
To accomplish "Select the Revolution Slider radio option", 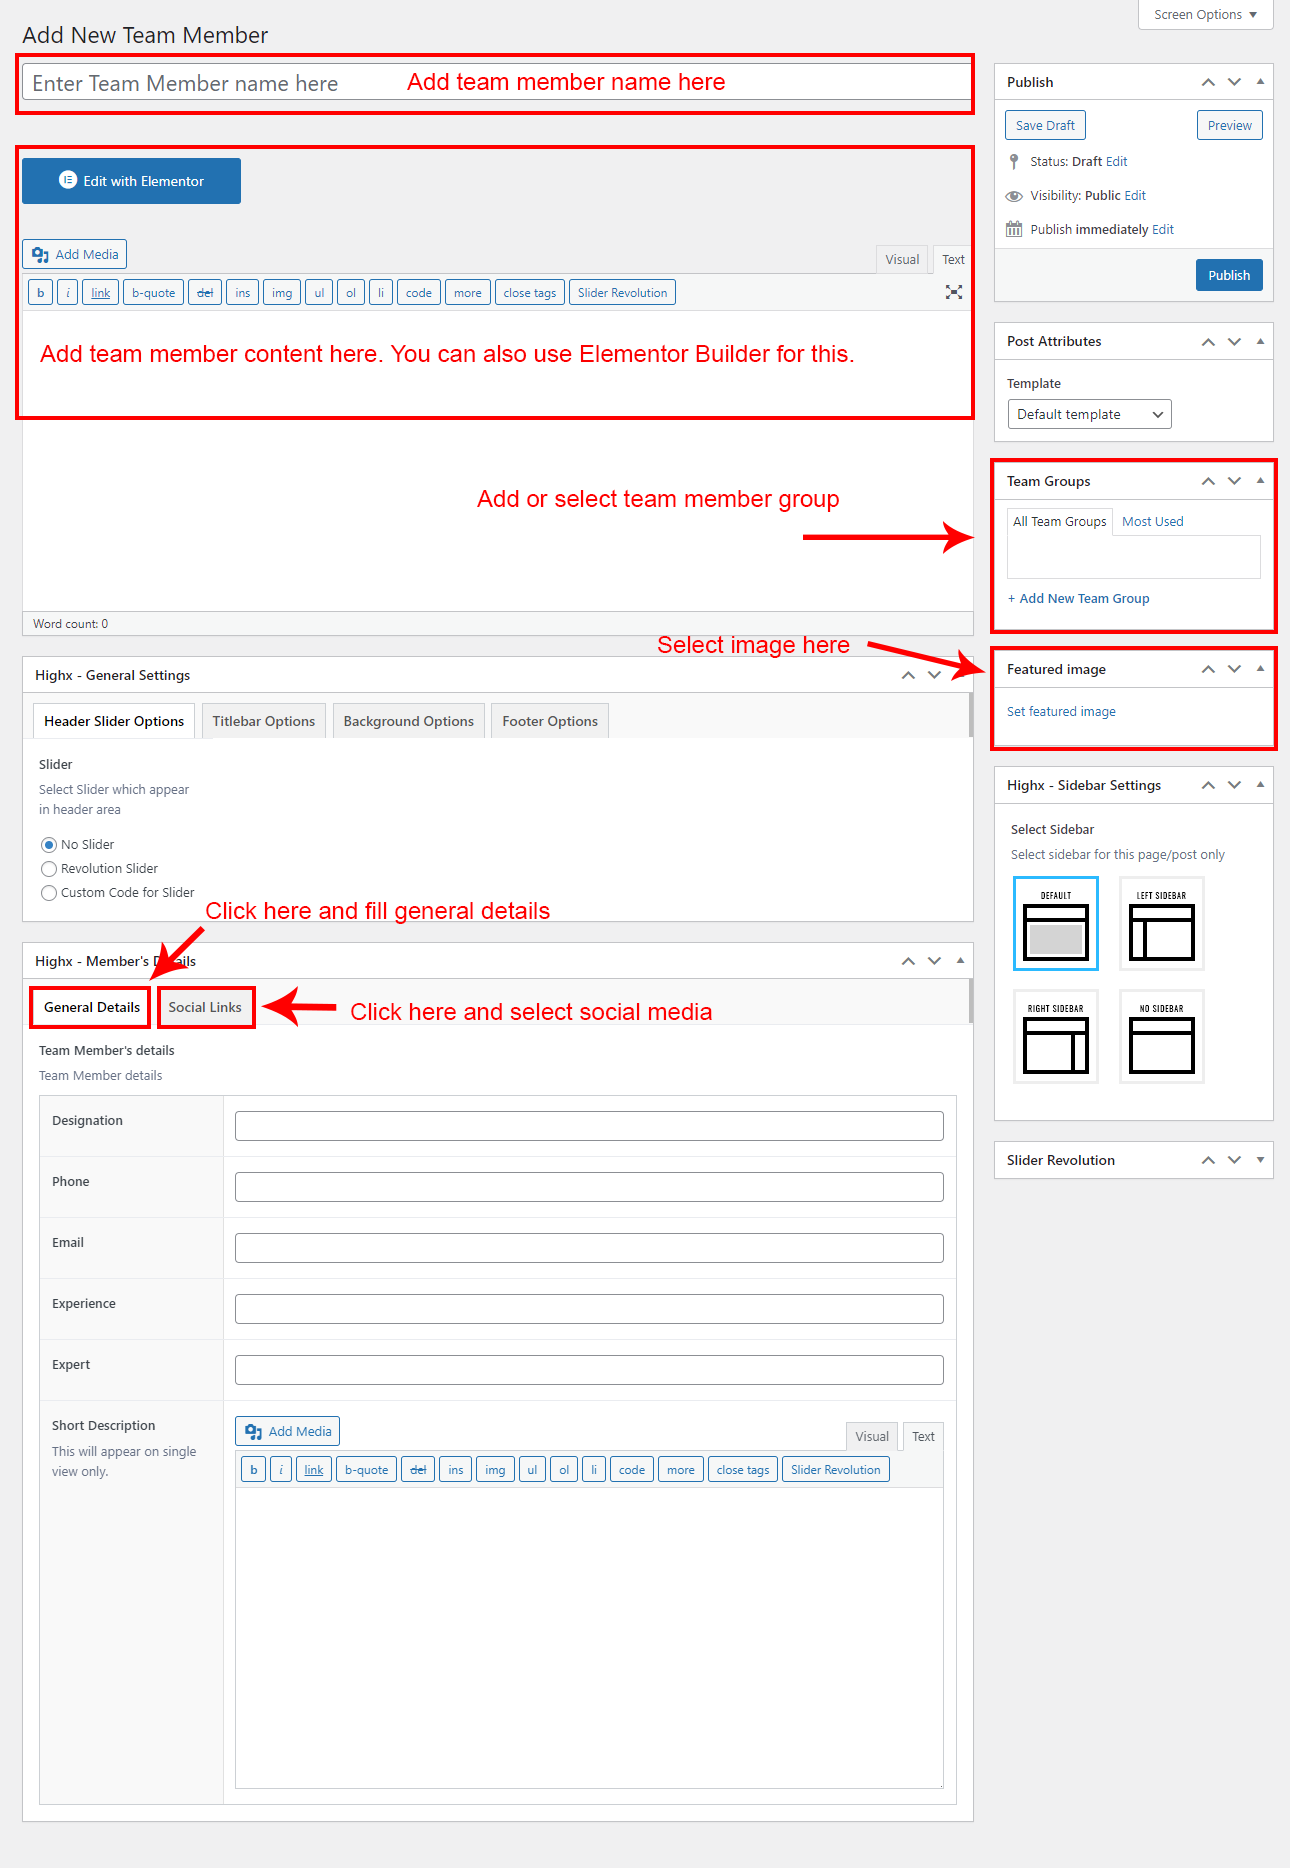I will pos(49,869).
